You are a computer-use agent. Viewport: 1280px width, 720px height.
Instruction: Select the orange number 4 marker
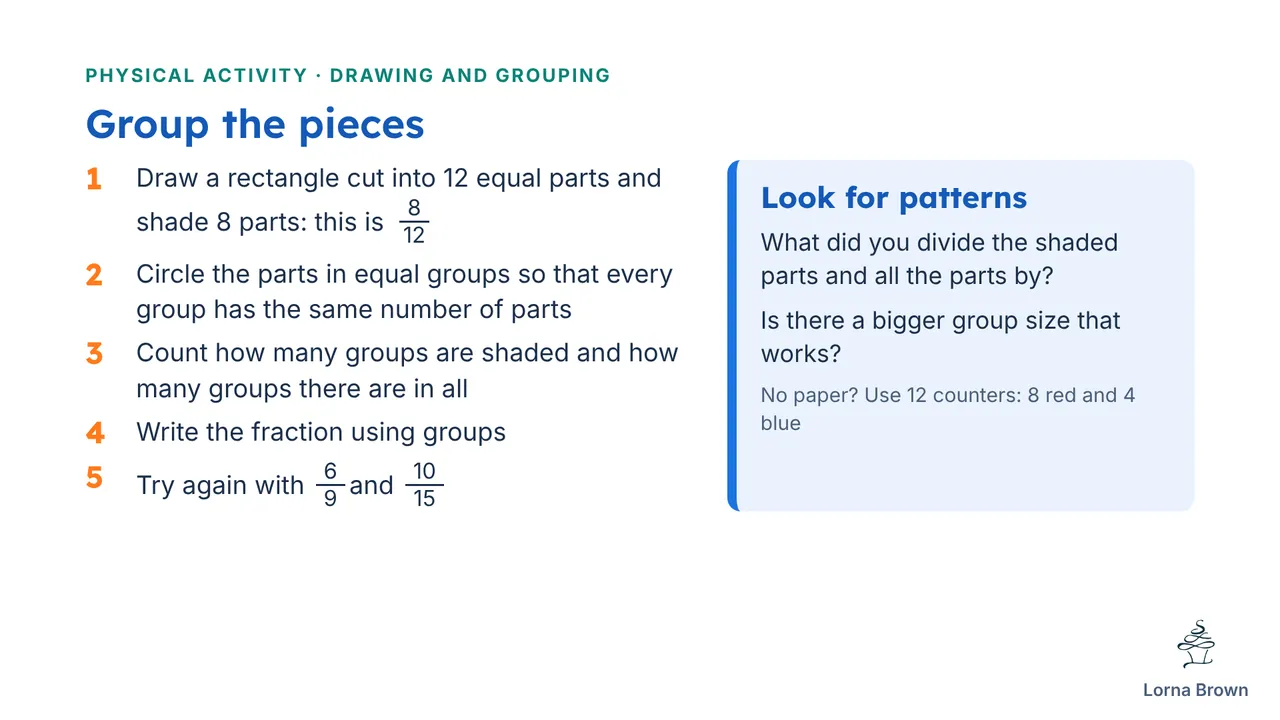[95, 432]
